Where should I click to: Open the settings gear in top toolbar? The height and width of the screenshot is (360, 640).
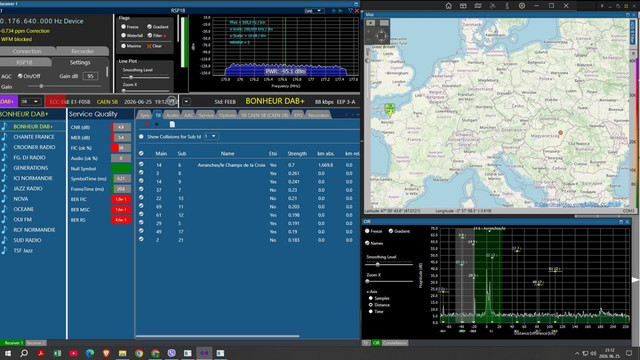(x=522, y=6)
